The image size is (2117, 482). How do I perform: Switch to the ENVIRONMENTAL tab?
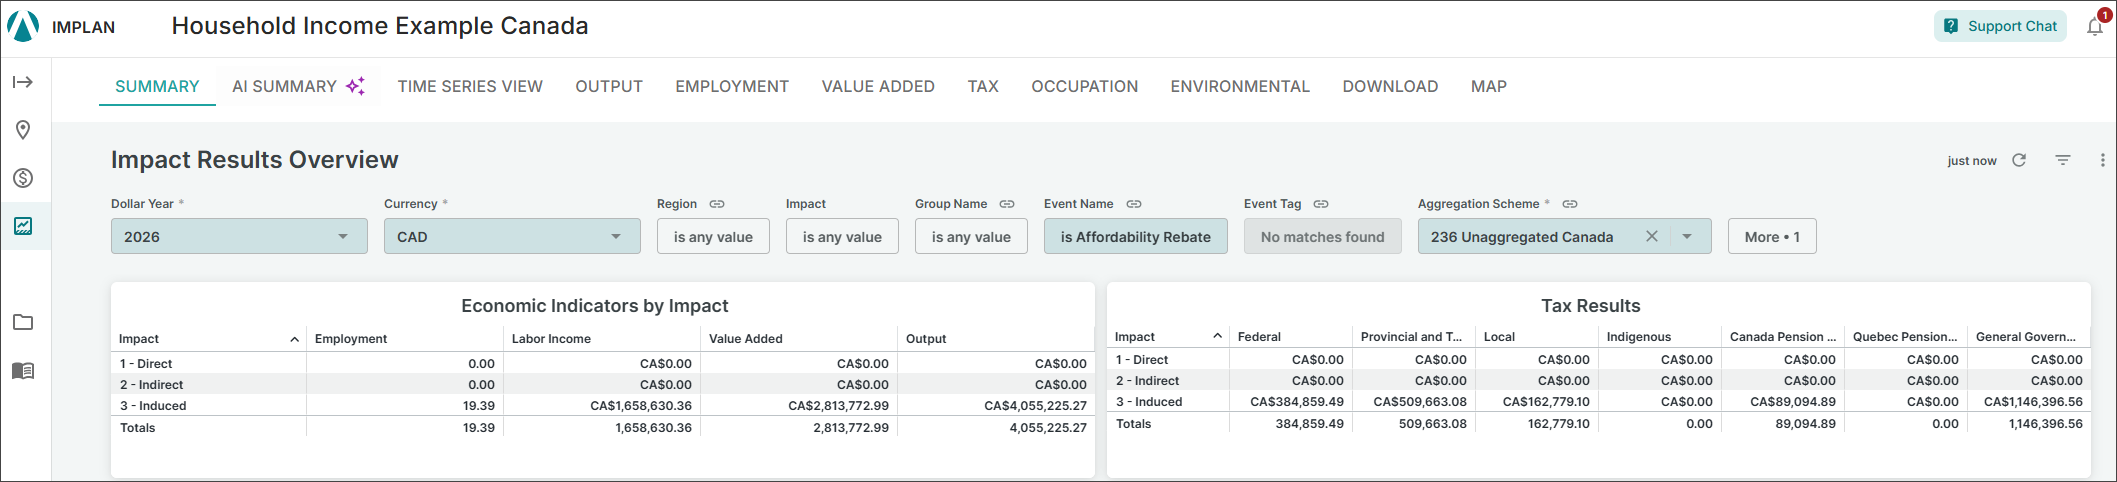pos(1240,86)
